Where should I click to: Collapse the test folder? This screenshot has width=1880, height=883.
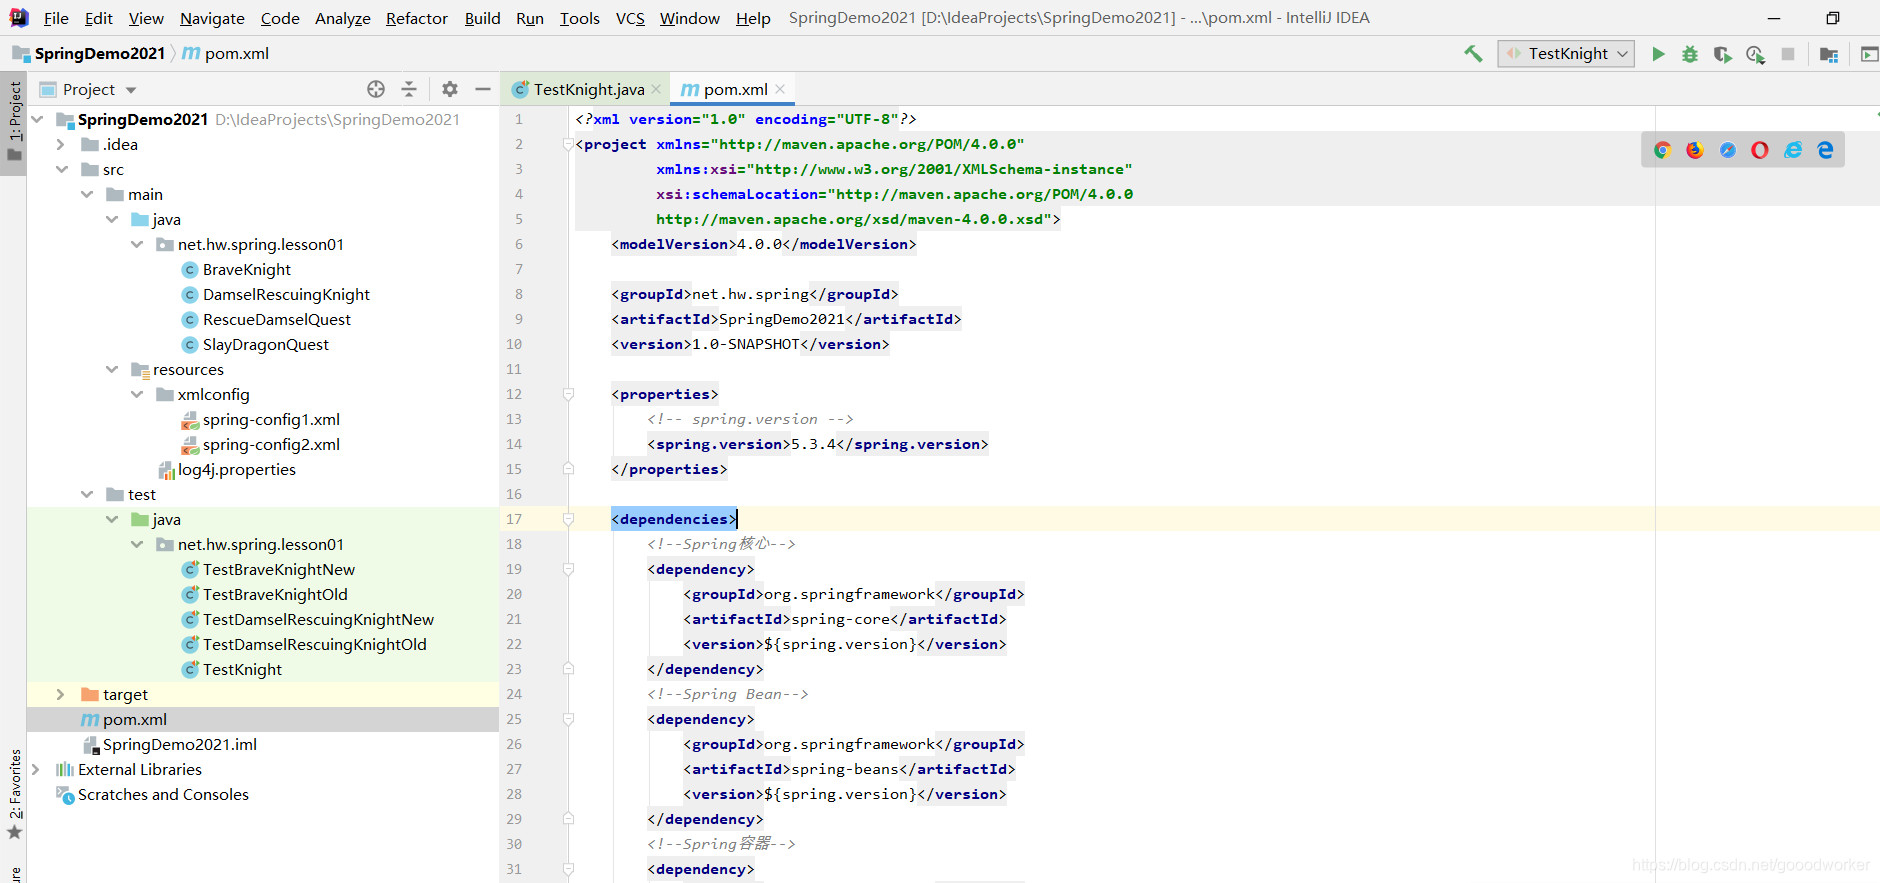click(x=87, y=494)
